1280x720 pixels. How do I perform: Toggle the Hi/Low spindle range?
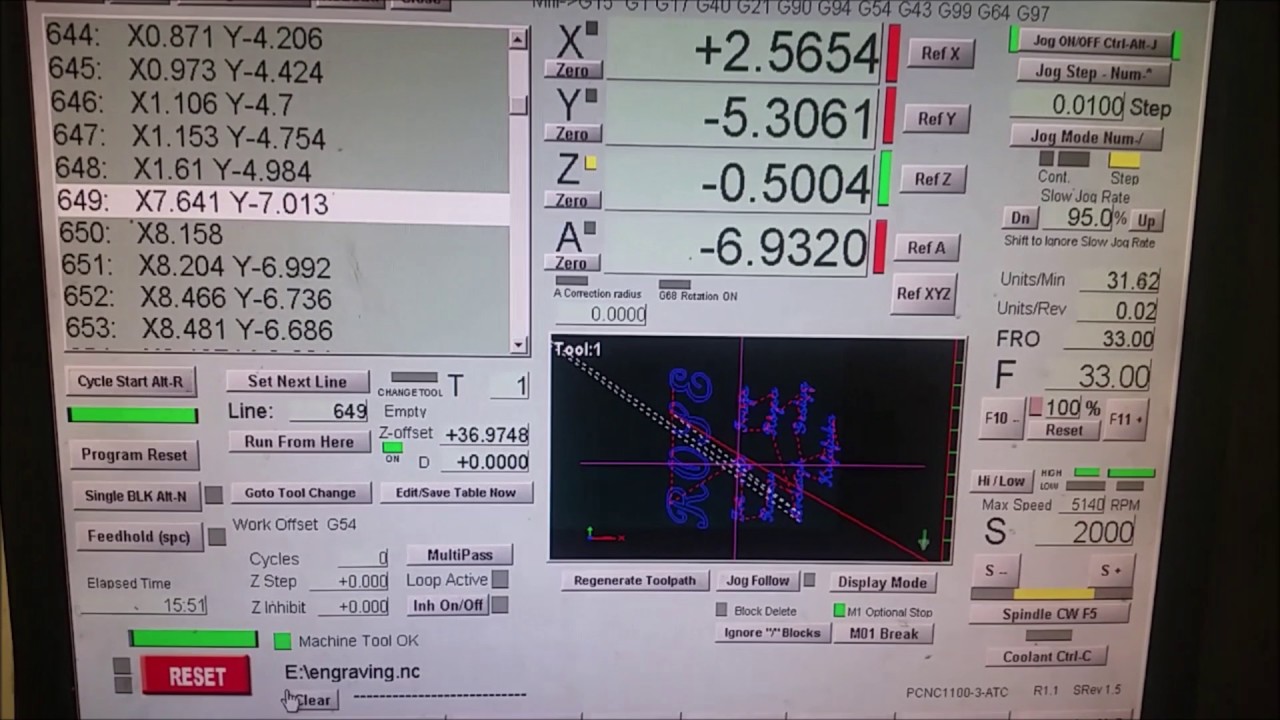tap(1001, 481)
